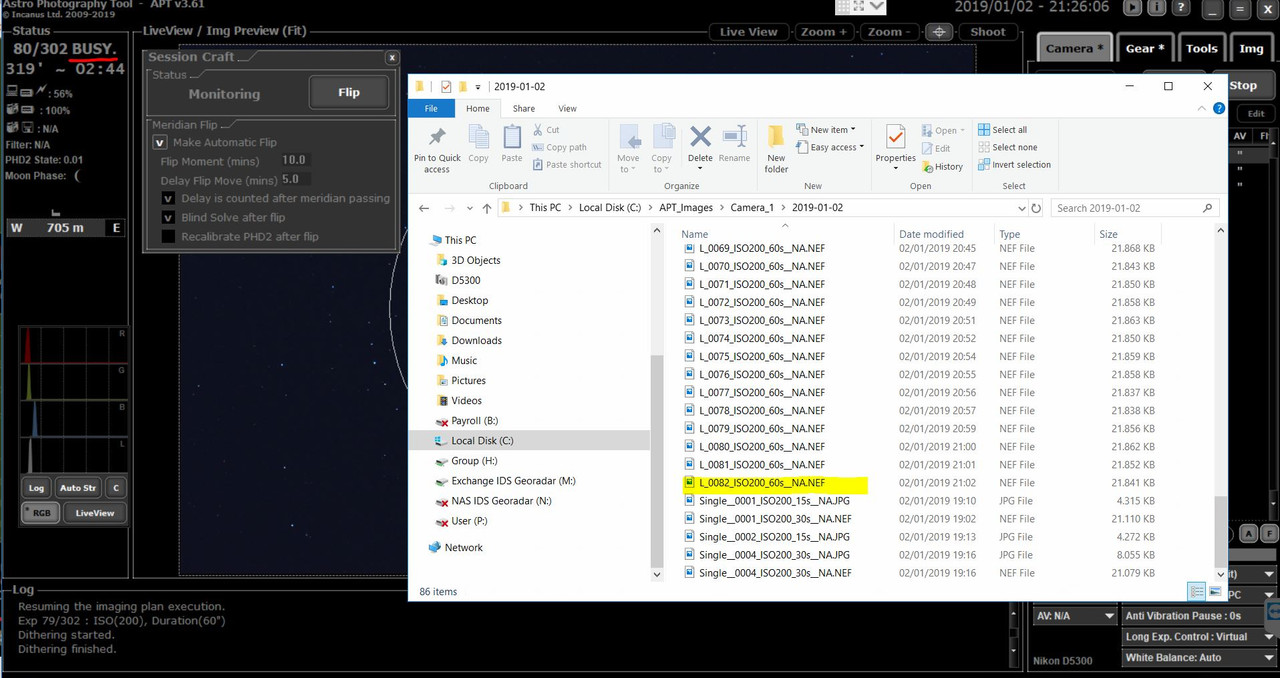Toggle Blind Solve after flip checkbox

coord(169,217)
